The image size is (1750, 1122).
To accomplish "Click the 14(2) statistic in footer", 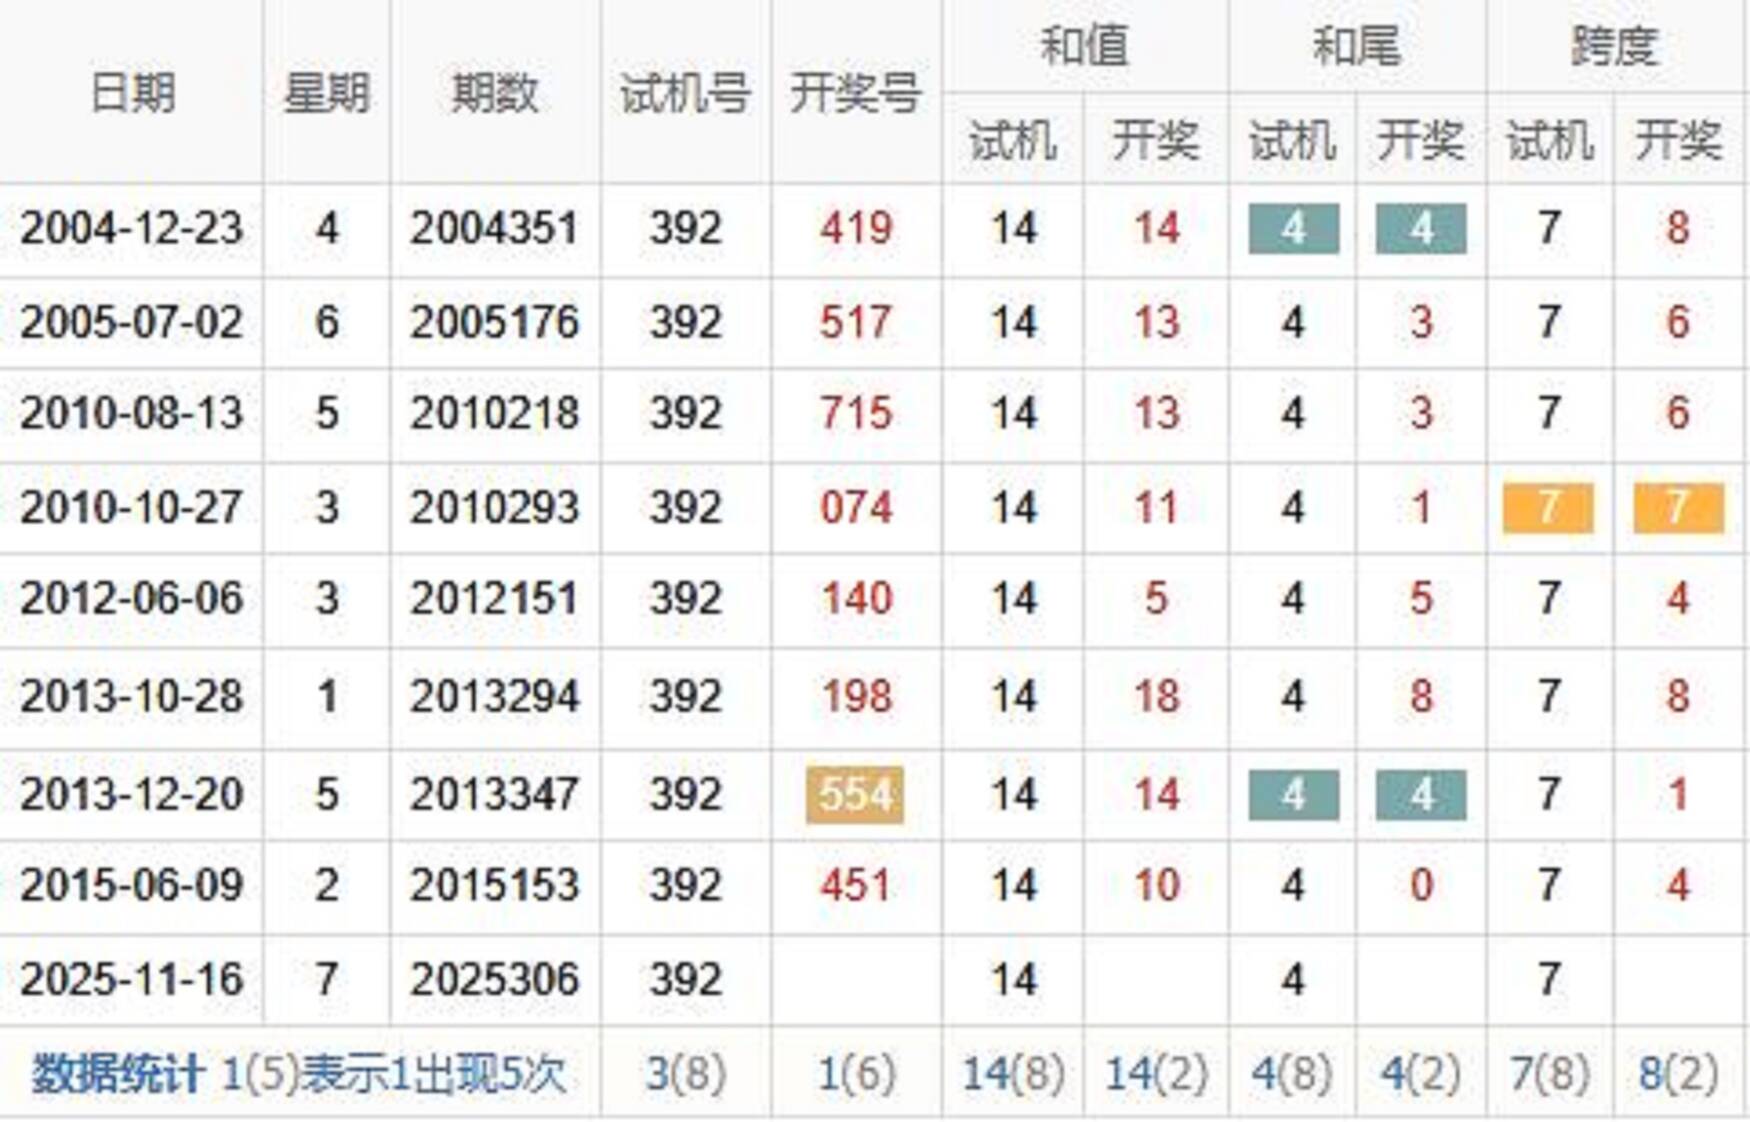I will coord(1156,1074).
